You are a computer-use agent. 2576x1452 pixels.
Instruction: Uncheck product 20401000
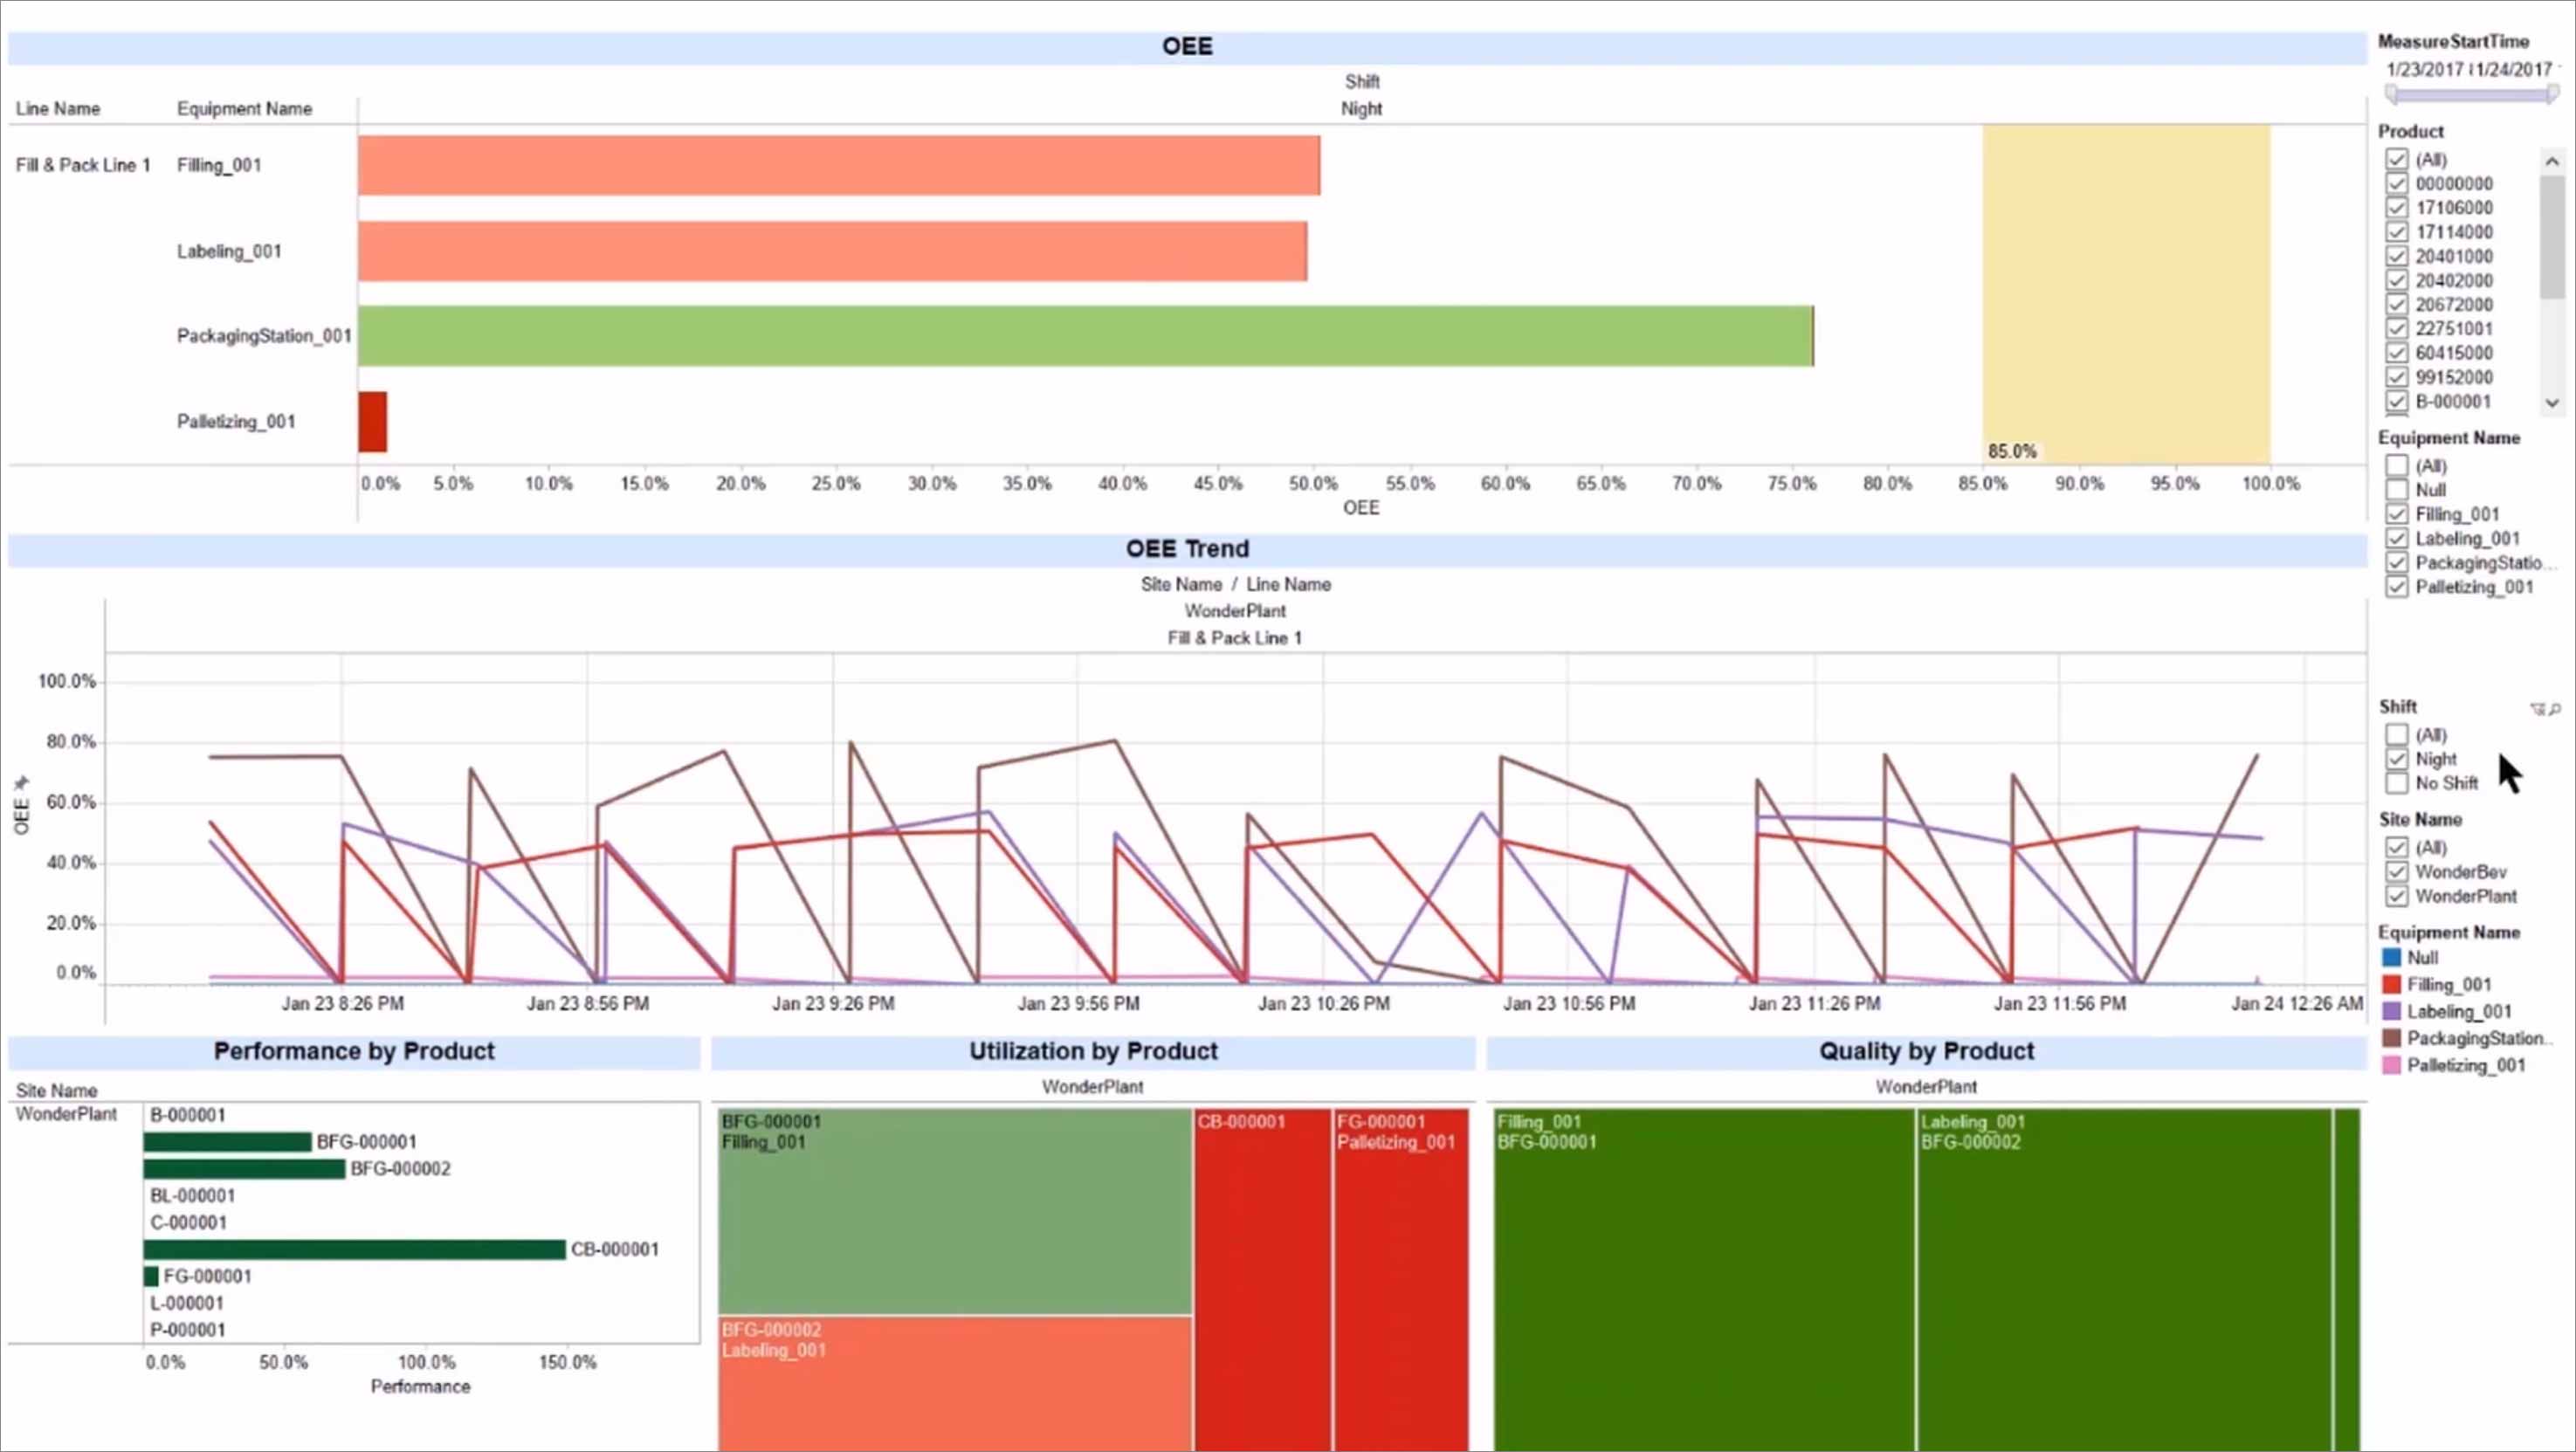(2396, 256)
